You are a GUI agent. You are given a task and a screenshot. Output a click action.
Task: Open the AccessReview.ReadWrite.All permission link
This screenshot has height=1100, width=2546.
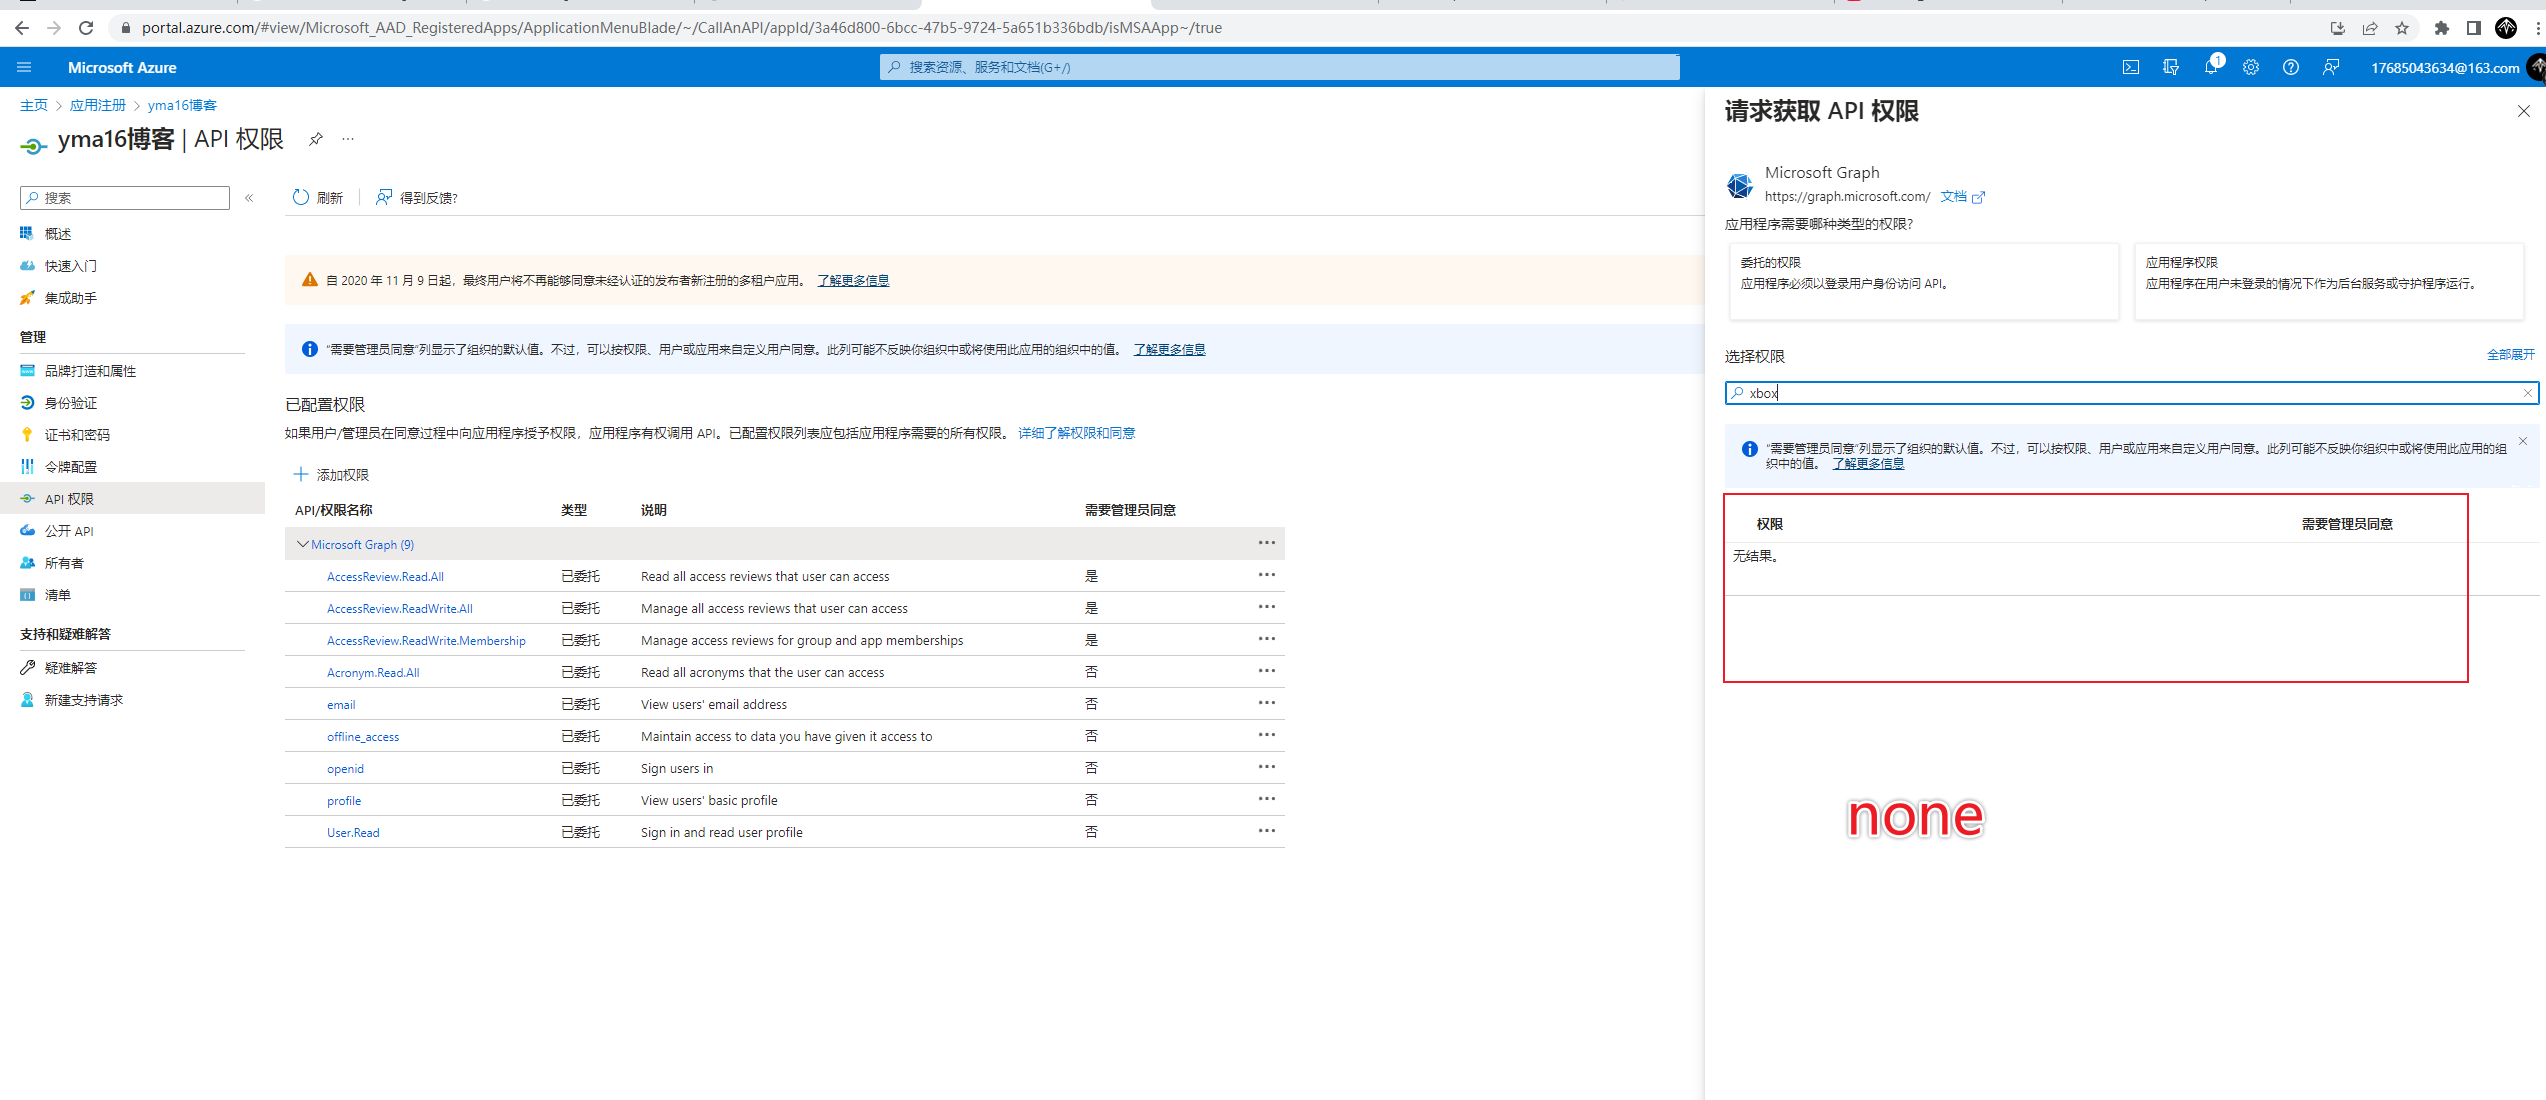click(x=400, y=609)
